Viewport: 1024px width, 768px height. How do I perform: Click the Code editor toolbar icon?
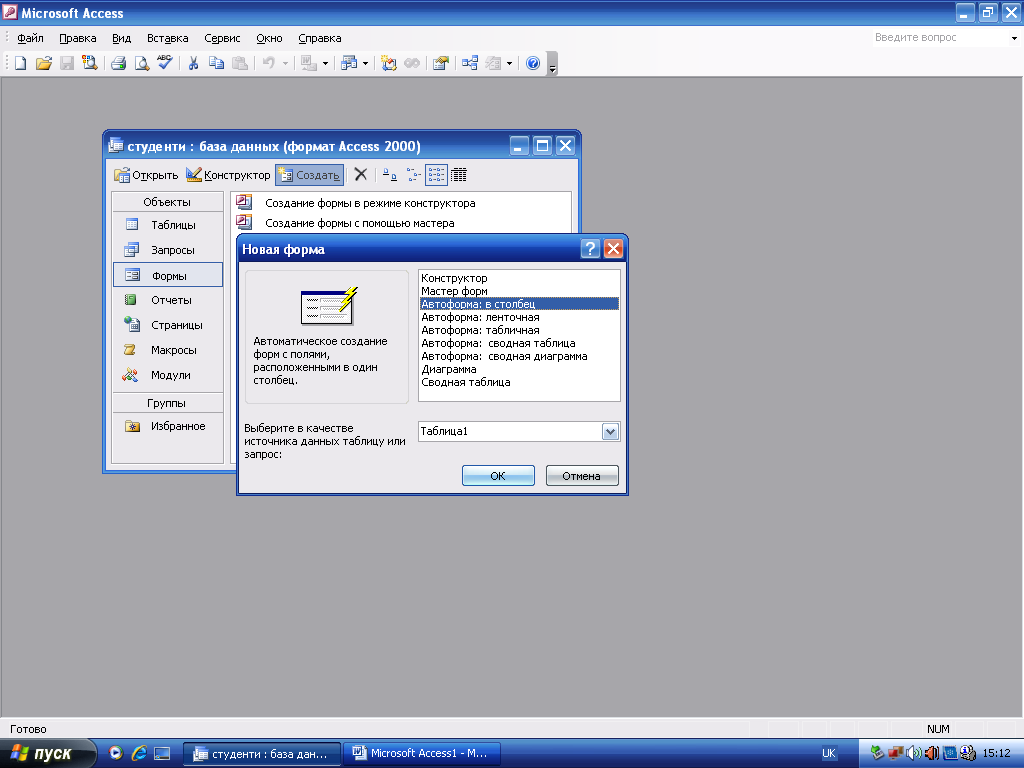(x=389, y=63)
